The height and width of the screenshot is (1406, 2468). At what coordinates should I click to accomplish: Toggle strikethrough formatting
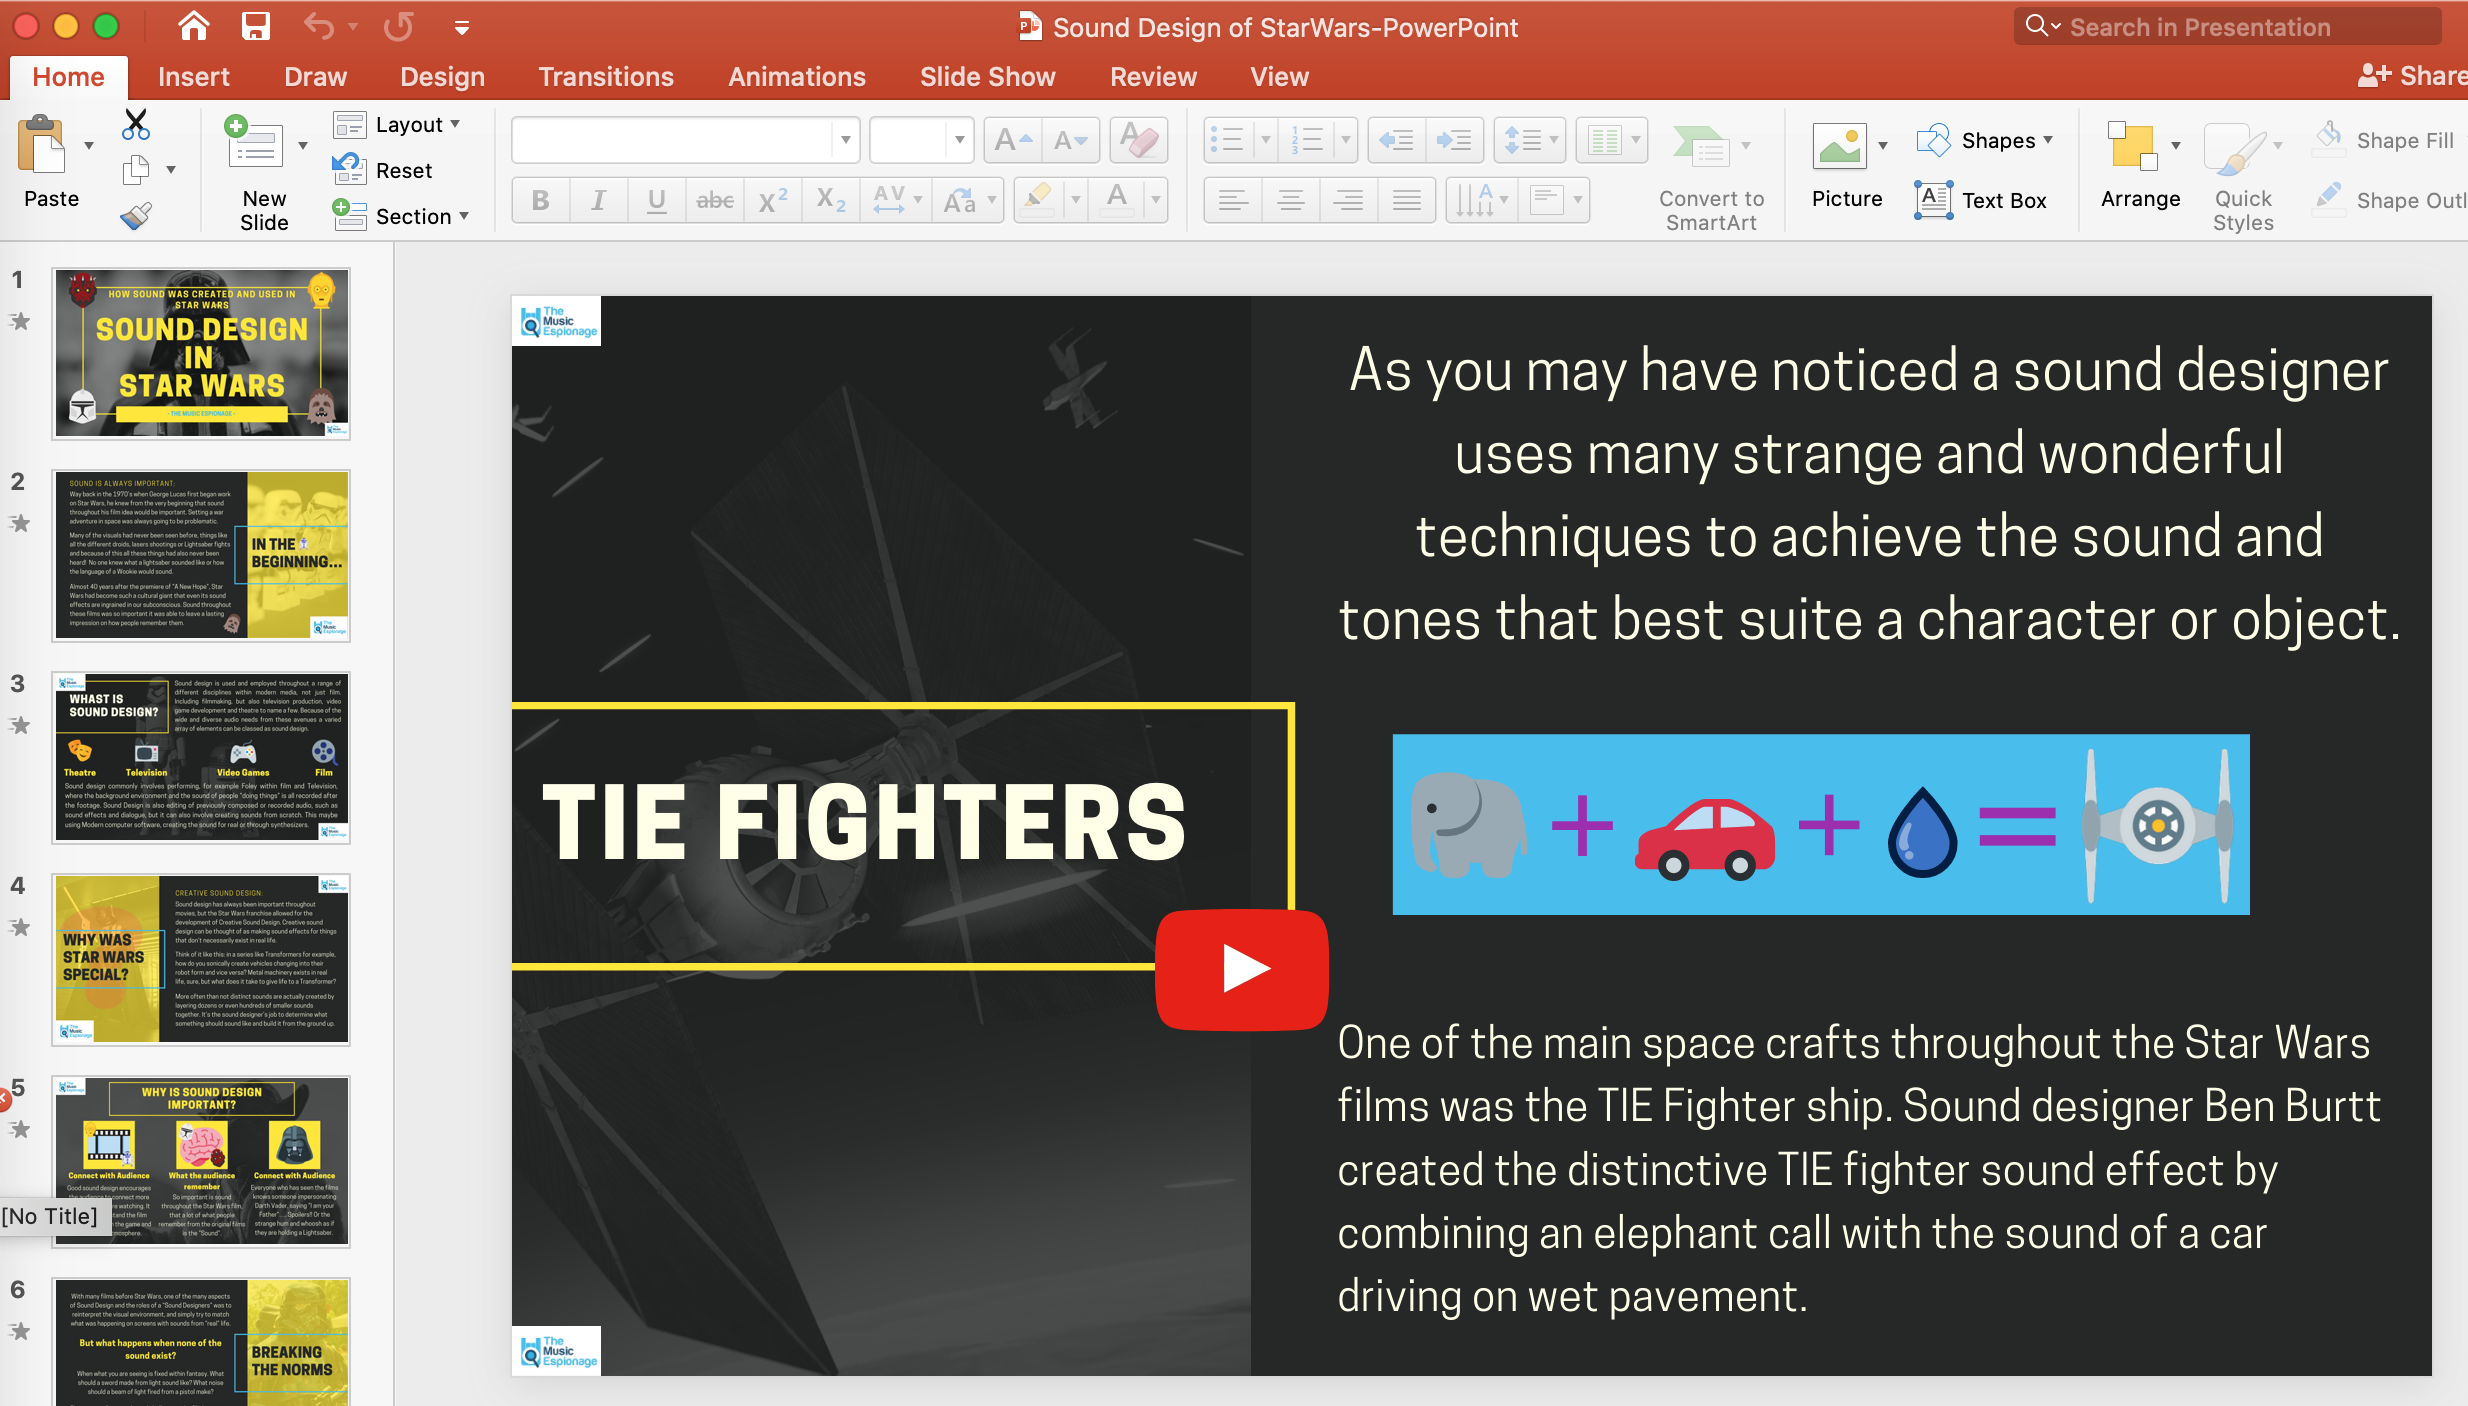(x=715, y=200)
